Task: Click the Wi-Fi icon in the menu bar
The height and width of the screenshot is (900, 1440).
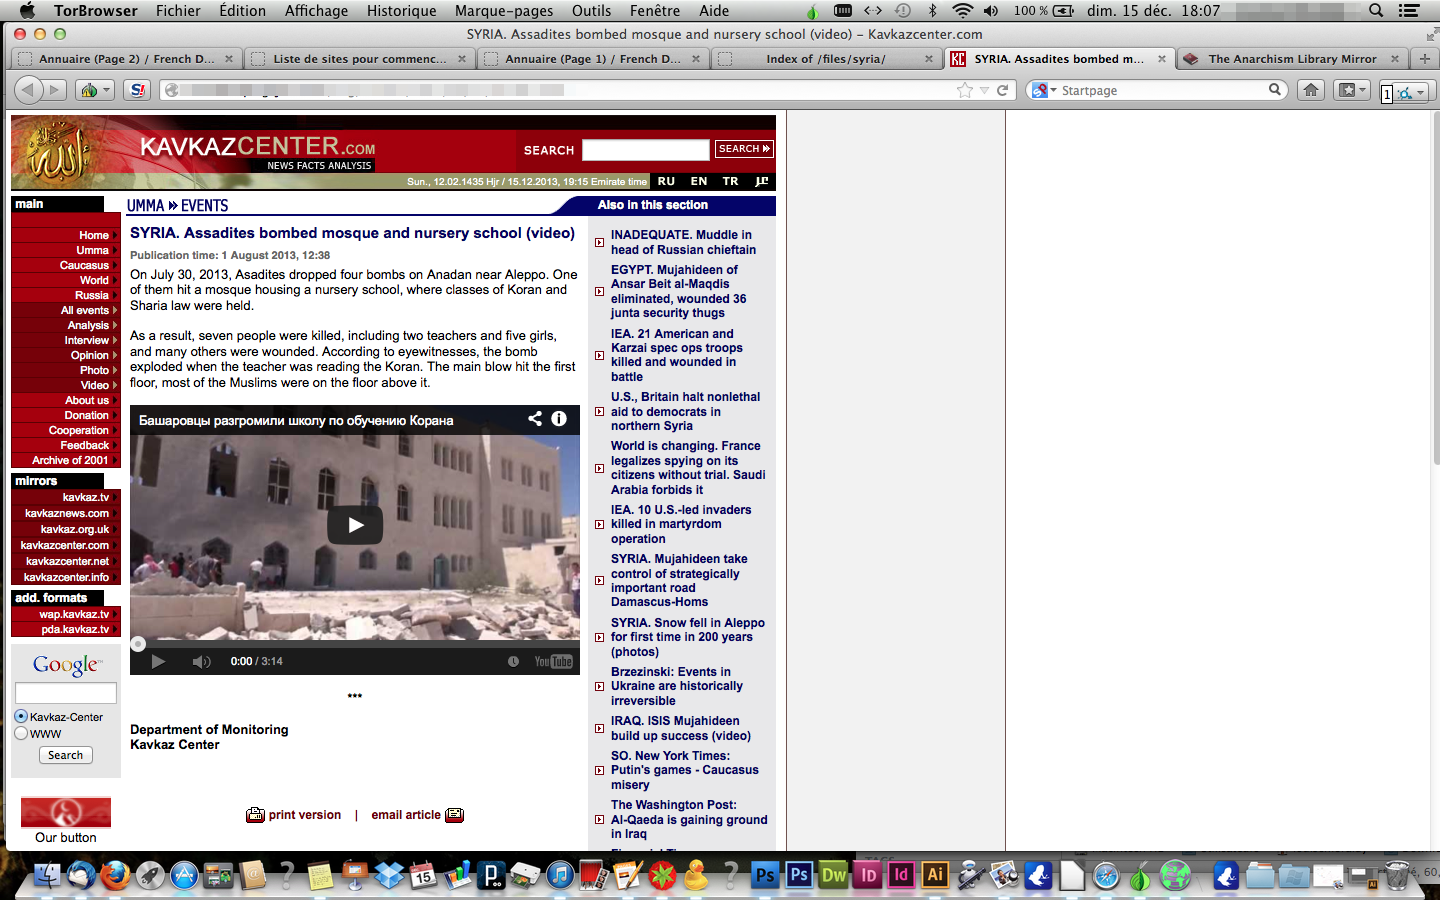Action: click(x=962, y=11)
